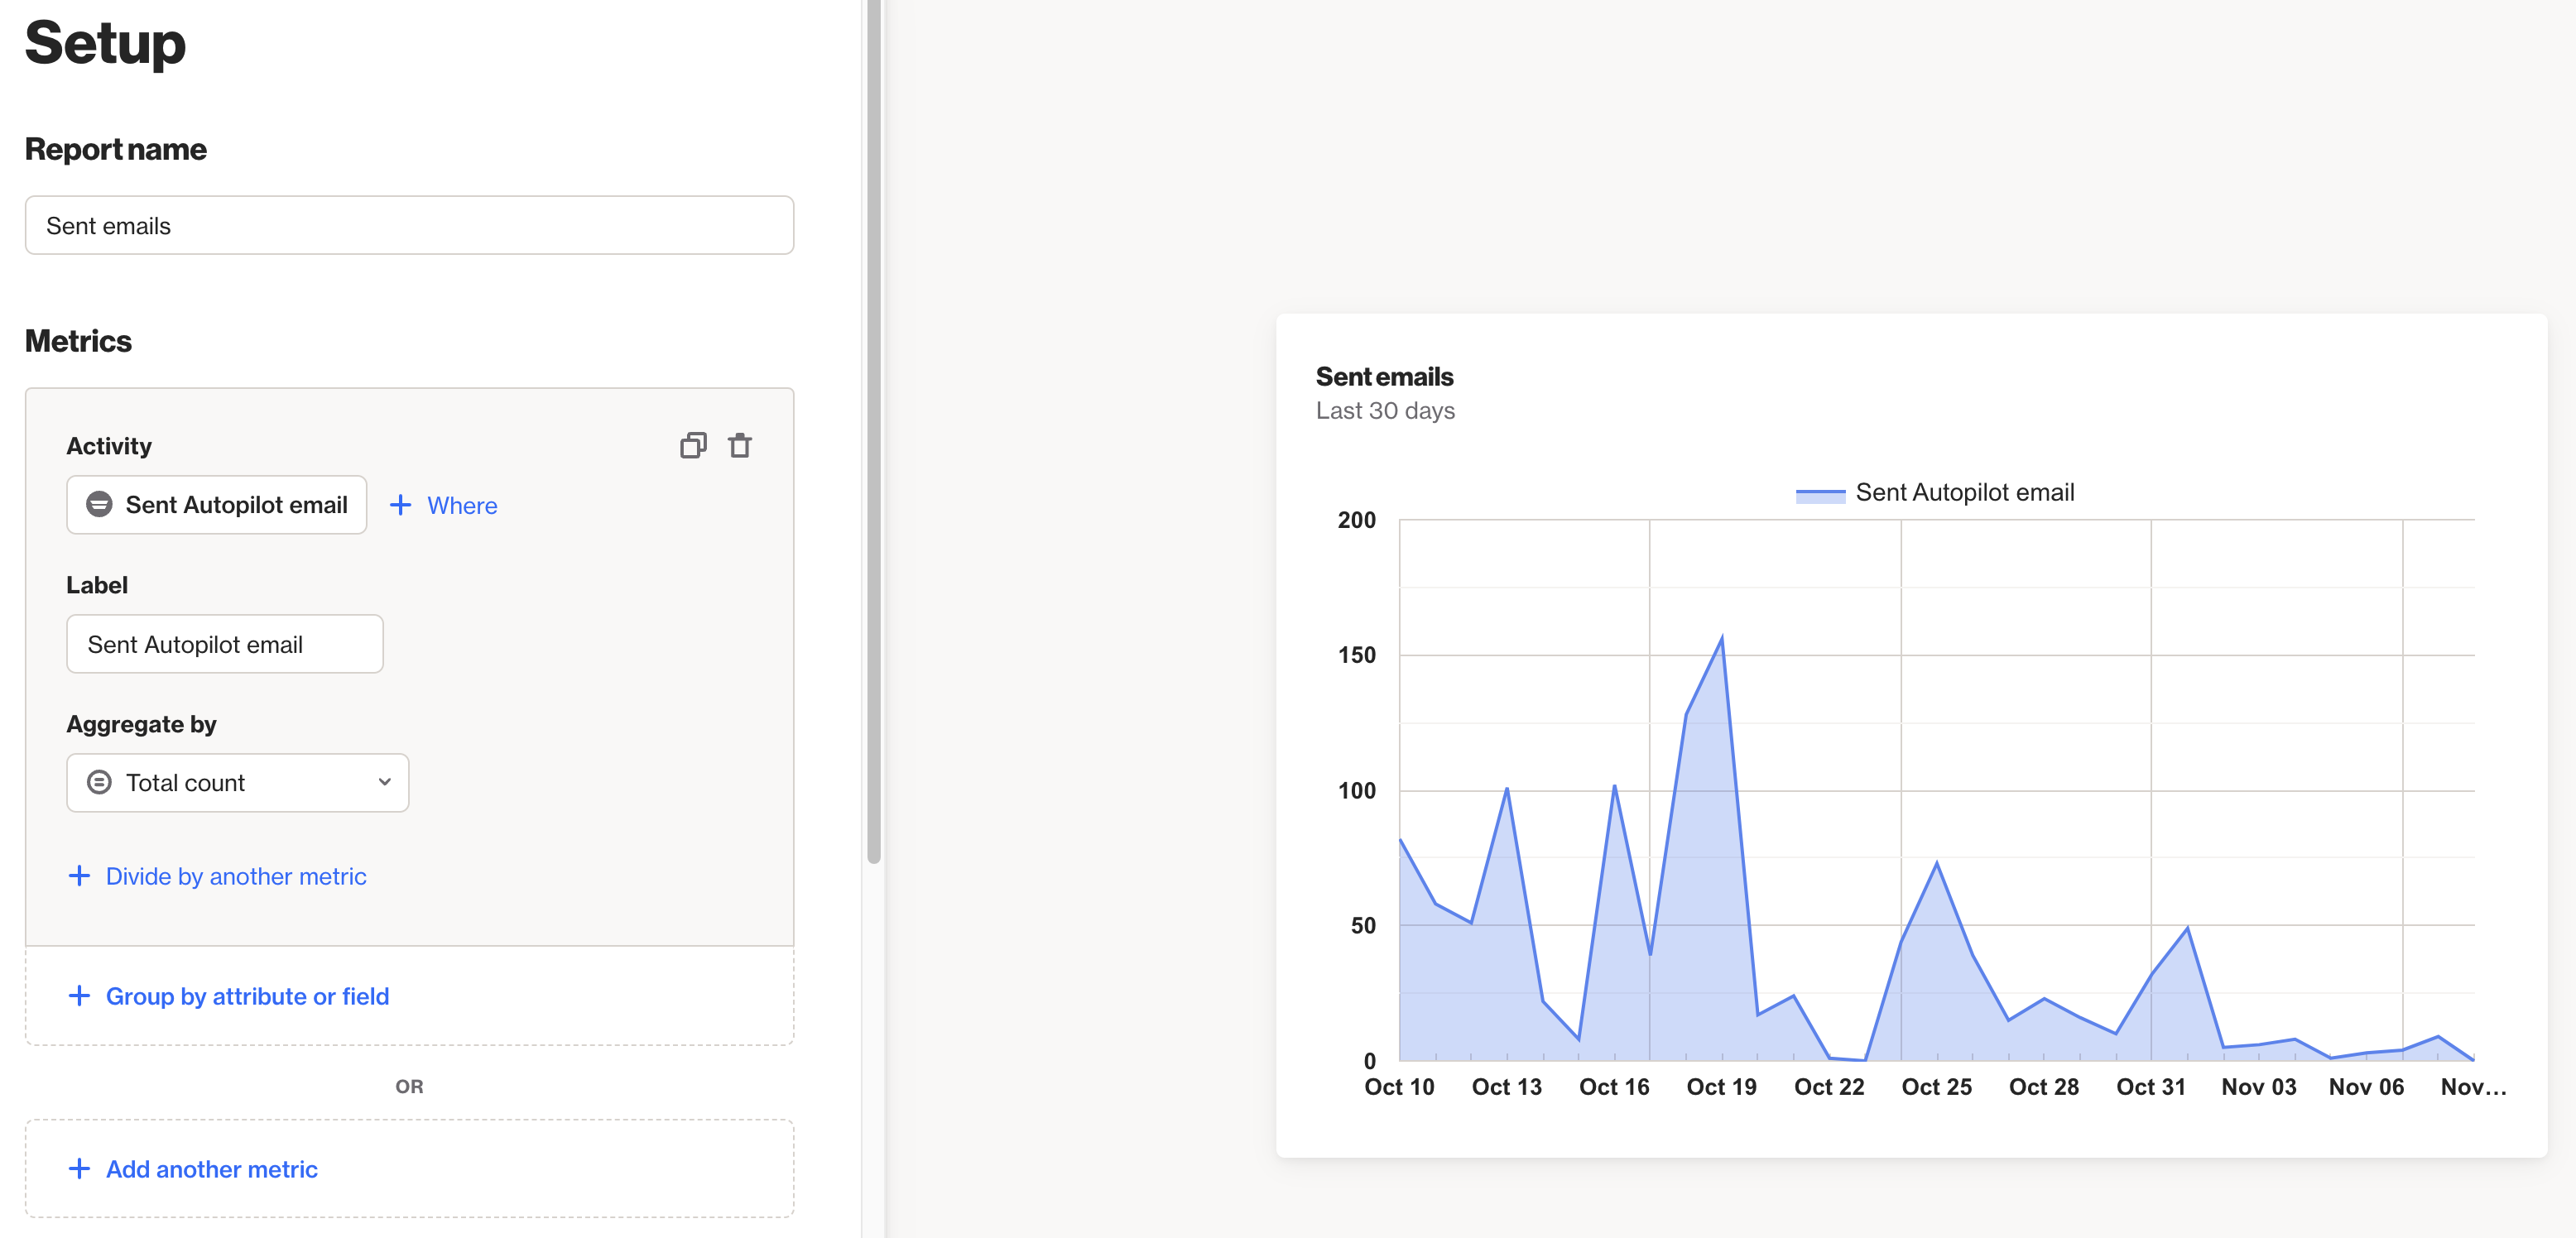This screenshot has height=1238, width=2576.
Task: Click the Aggregate by label
Action: click(x=141, y=724)
